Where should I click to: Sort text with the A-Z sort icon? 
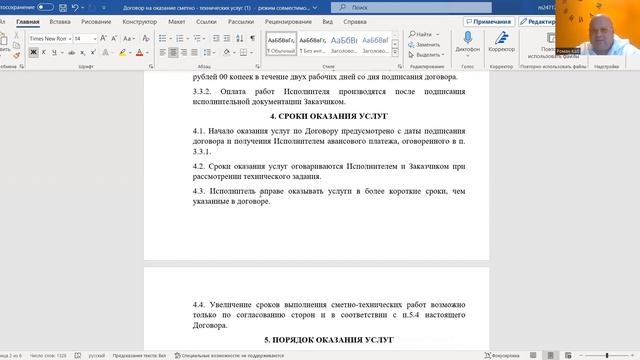(x=240, y=38)
